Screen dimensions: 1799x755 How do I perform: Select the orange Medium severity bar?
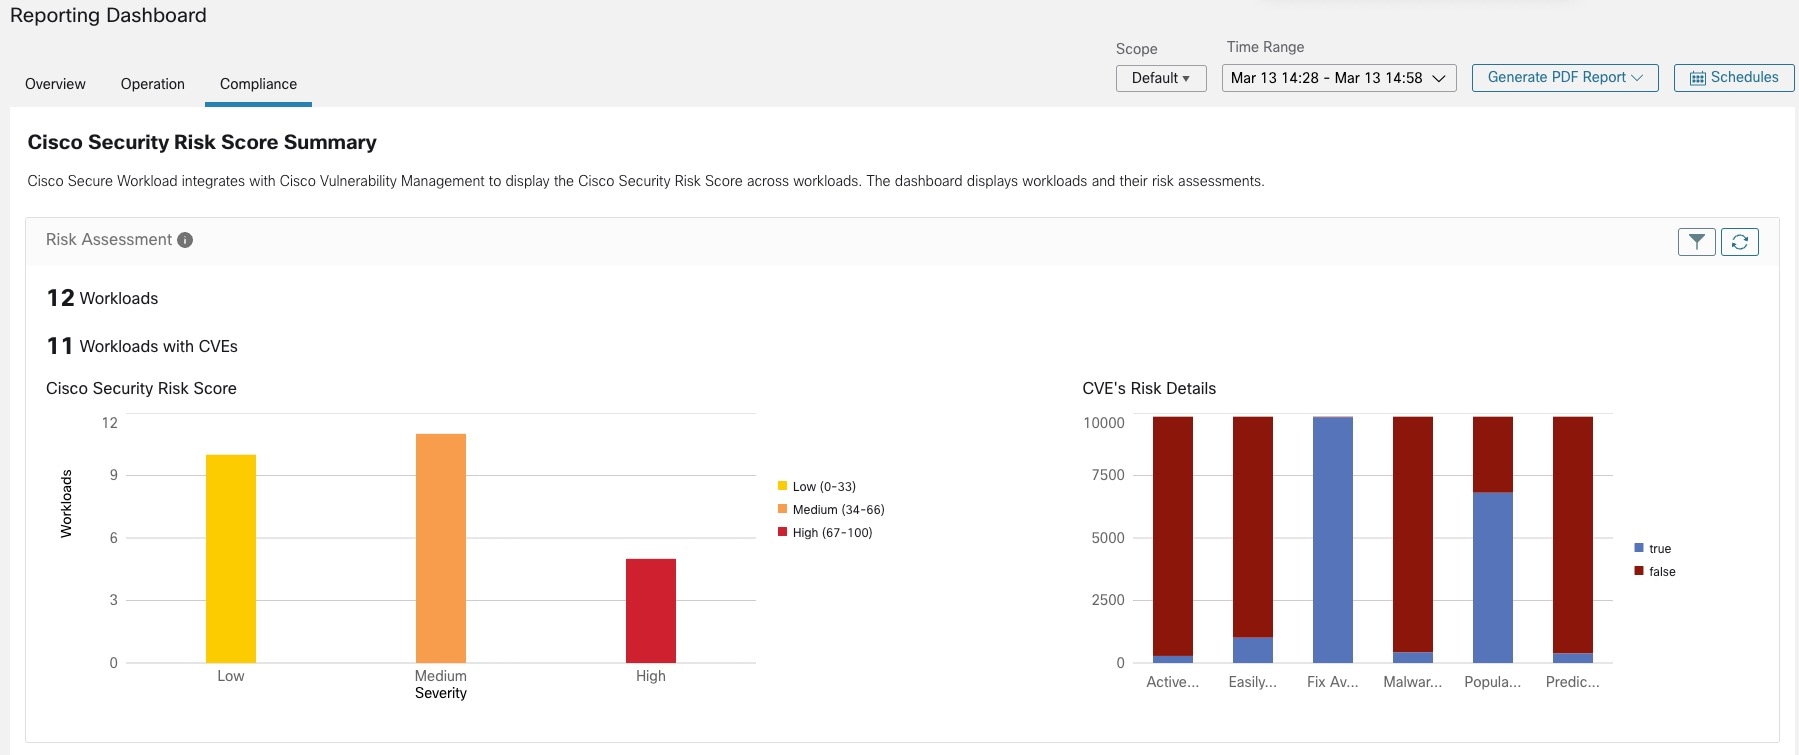[441, 548]
